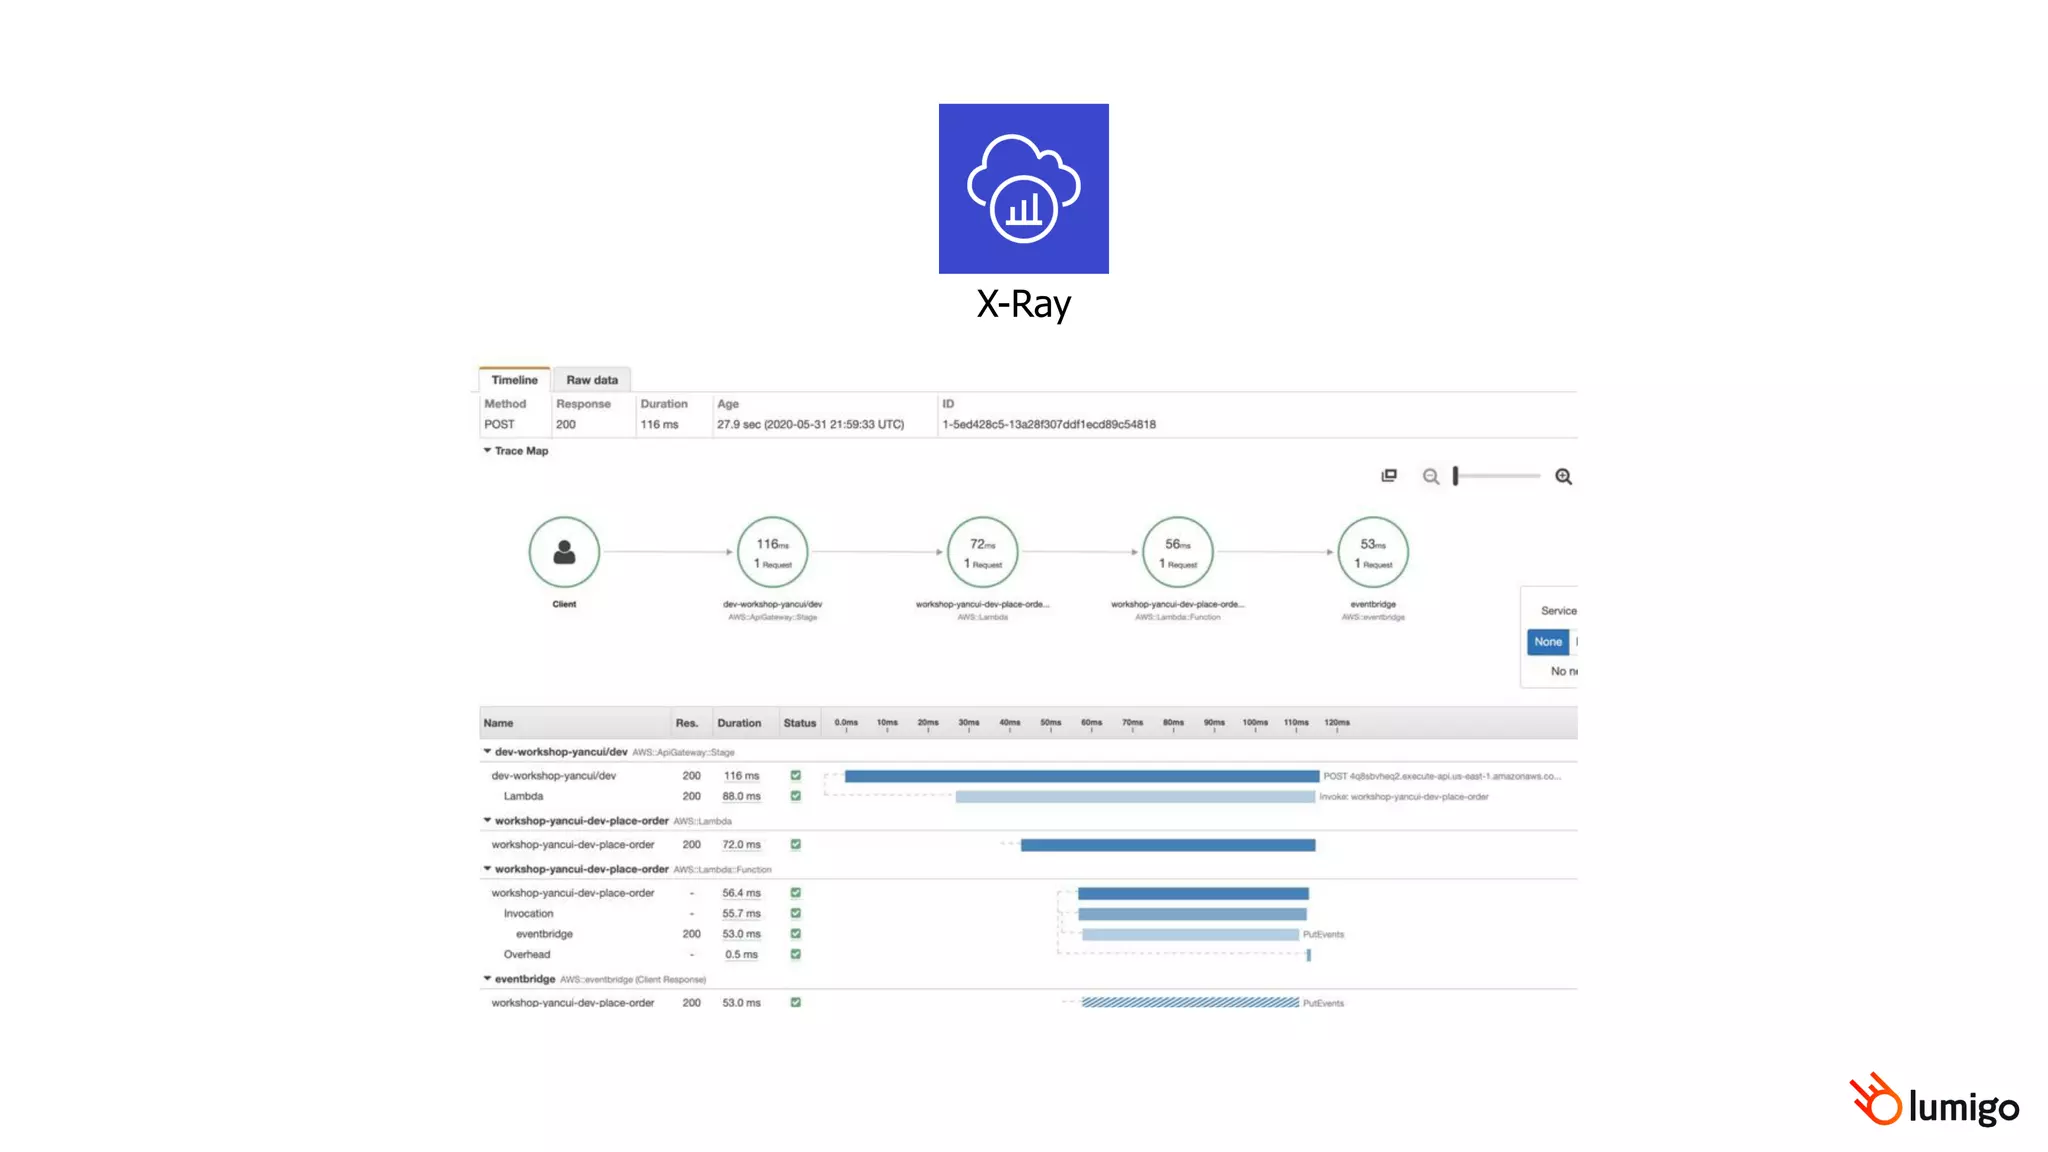Click status checkbox in the Invocation row
This screenshot has height=1152, width=2048.
(x=796, y=913)
